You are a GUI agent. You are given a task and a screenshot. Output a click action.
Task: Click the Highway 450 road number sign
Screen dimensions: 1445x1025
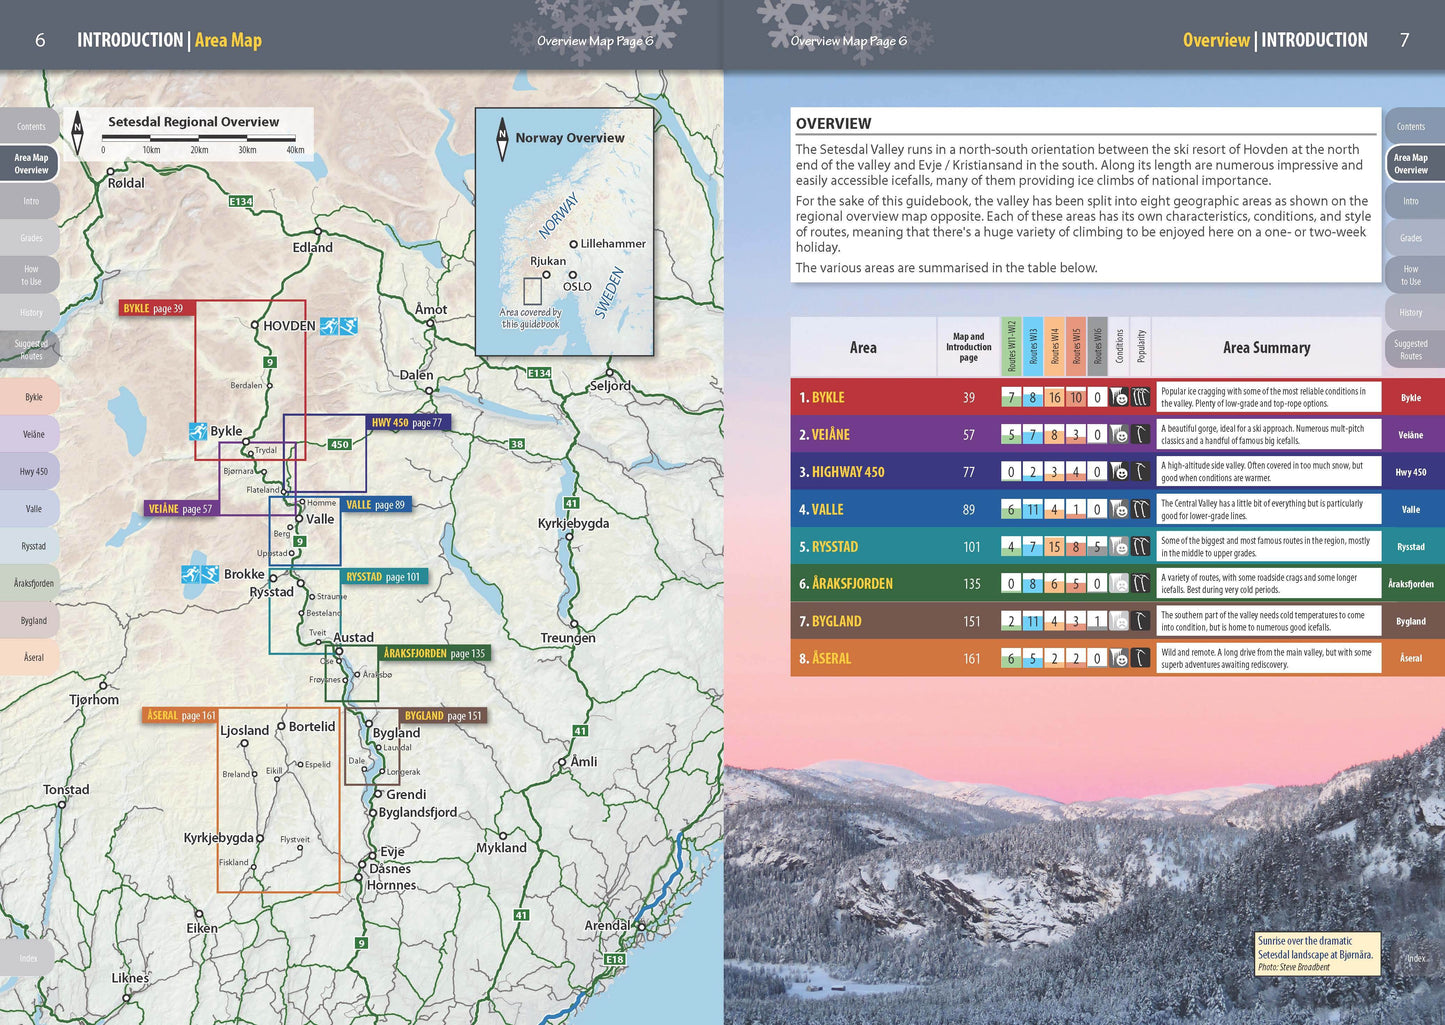(340, 445)
